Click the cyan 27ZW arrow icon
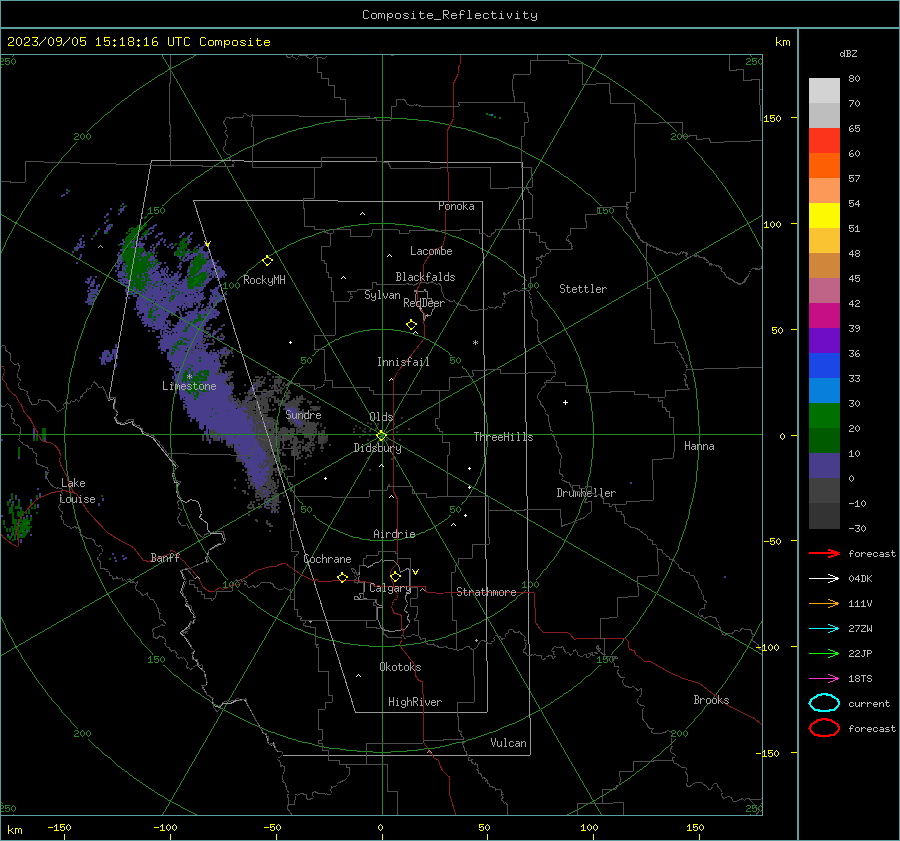900x841 pixels. click(x=824, y=629)
